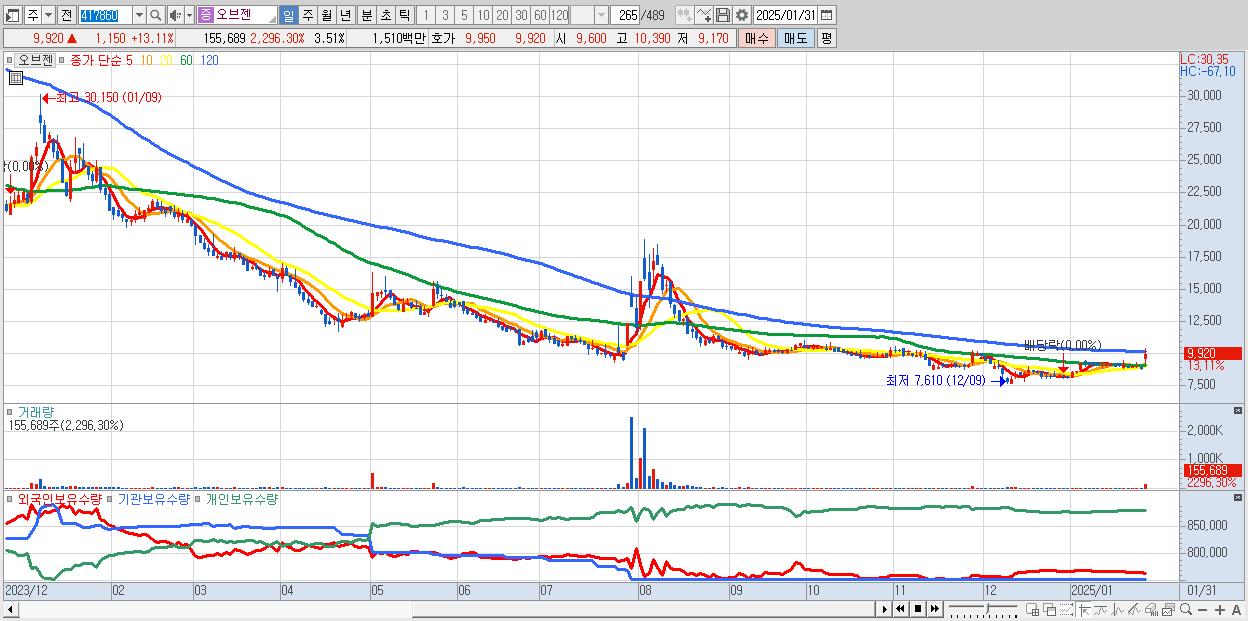1248x621 pixels.
Task: Click the 평 button
Action: click(x=826, y=38)
